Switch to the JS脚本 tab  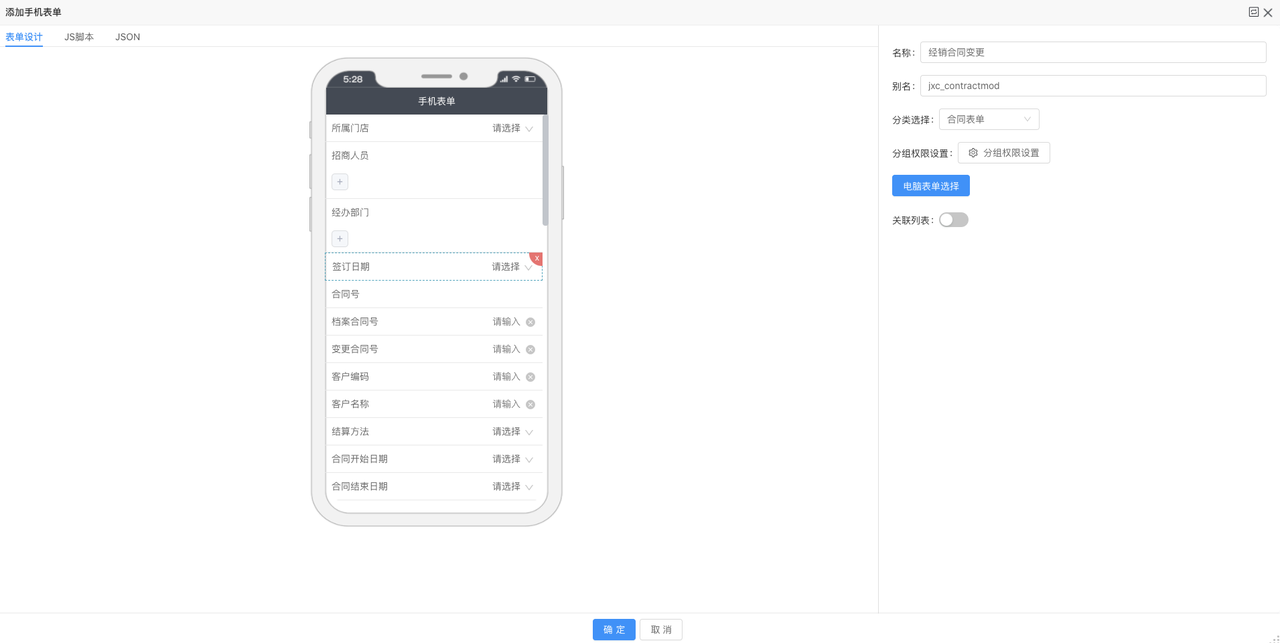click(x=79, y=37)
